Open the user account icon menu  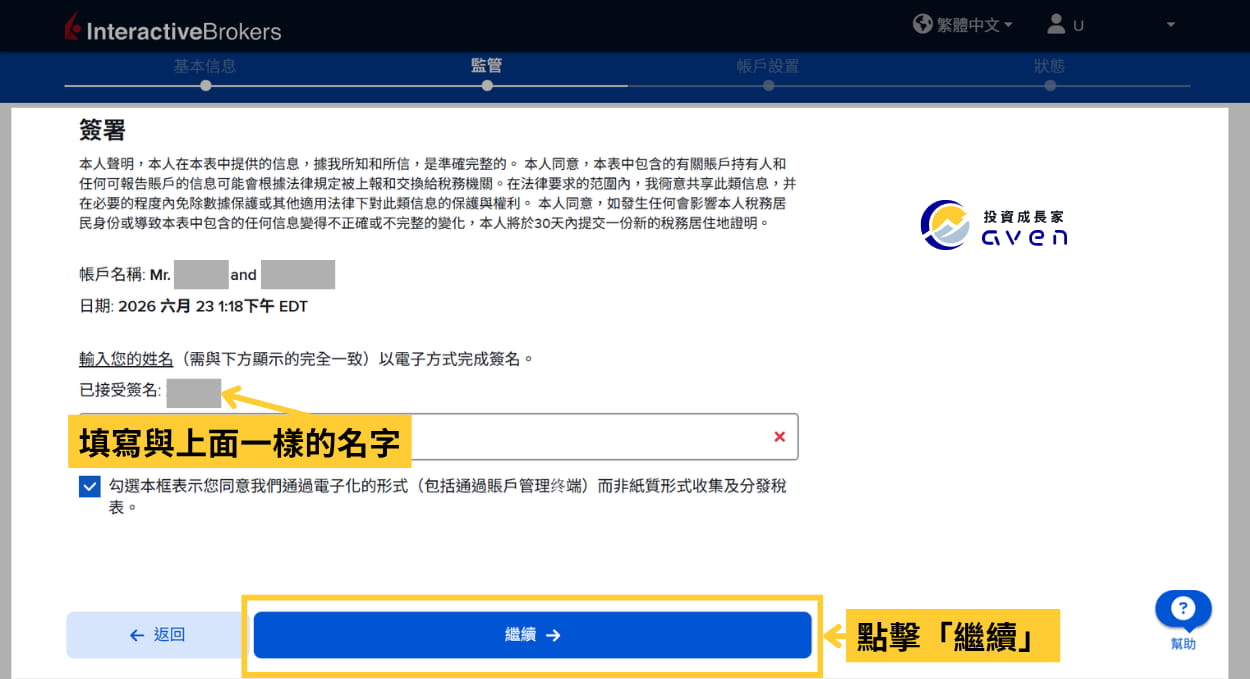[x=1056, y=25]
